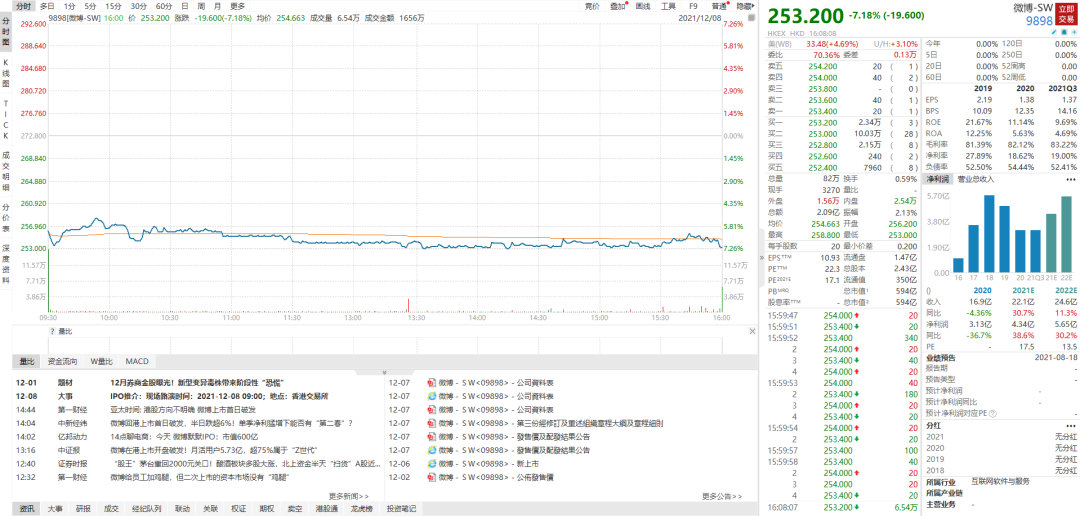Open the TICK view in the left sidebar
1080x516 pixels.
coord(6,121)
